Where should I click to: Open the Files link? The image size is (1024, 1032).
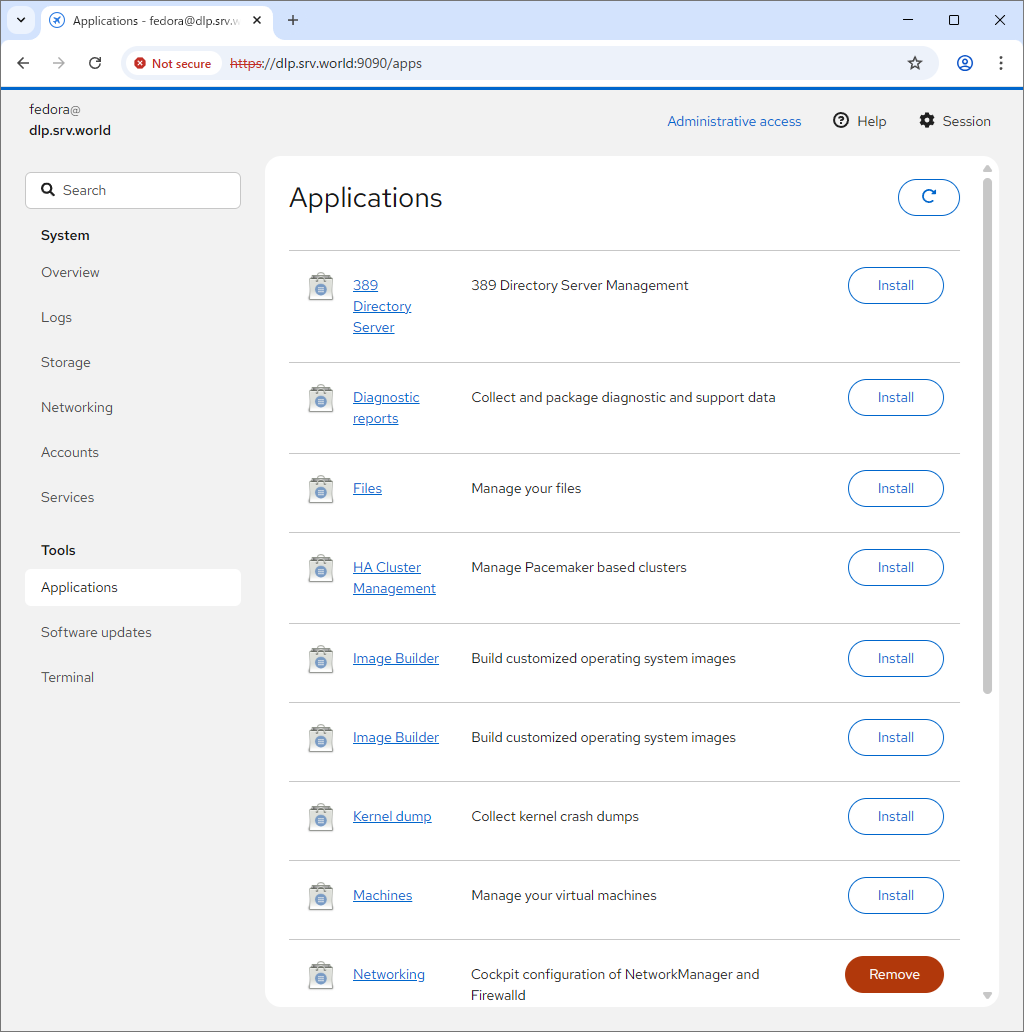pos(367,488)
